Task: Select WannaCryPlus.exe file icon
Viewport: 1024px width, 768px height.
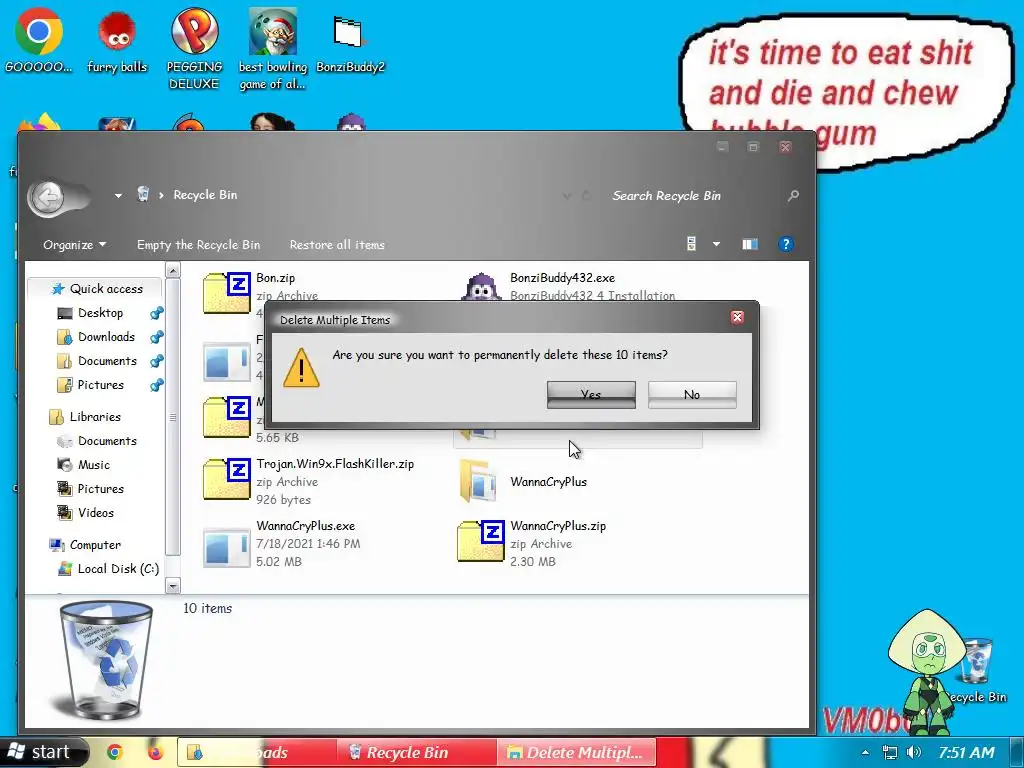Action: (227, 547)
